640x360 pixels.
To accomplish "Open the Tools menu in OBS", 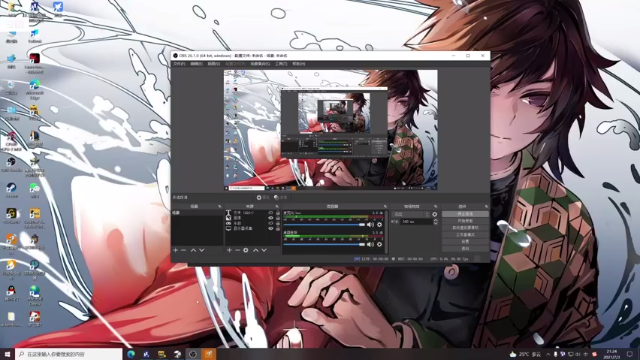I will [281, 64].
